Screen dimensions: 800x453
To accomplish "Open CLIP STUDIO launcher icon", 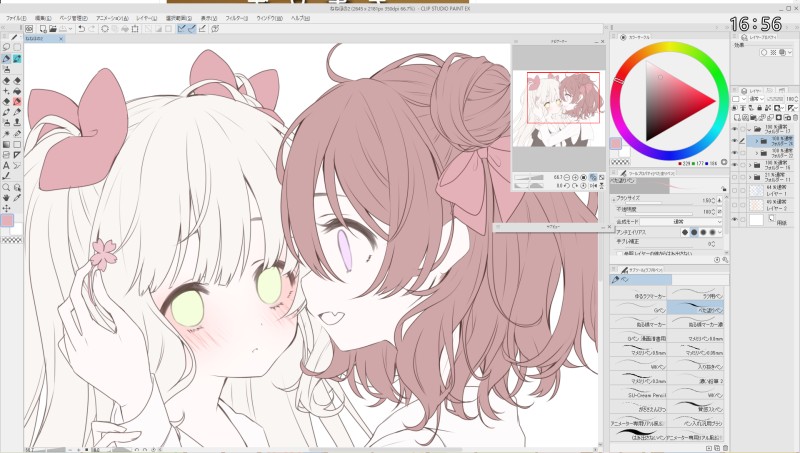I will pos(29,29).
